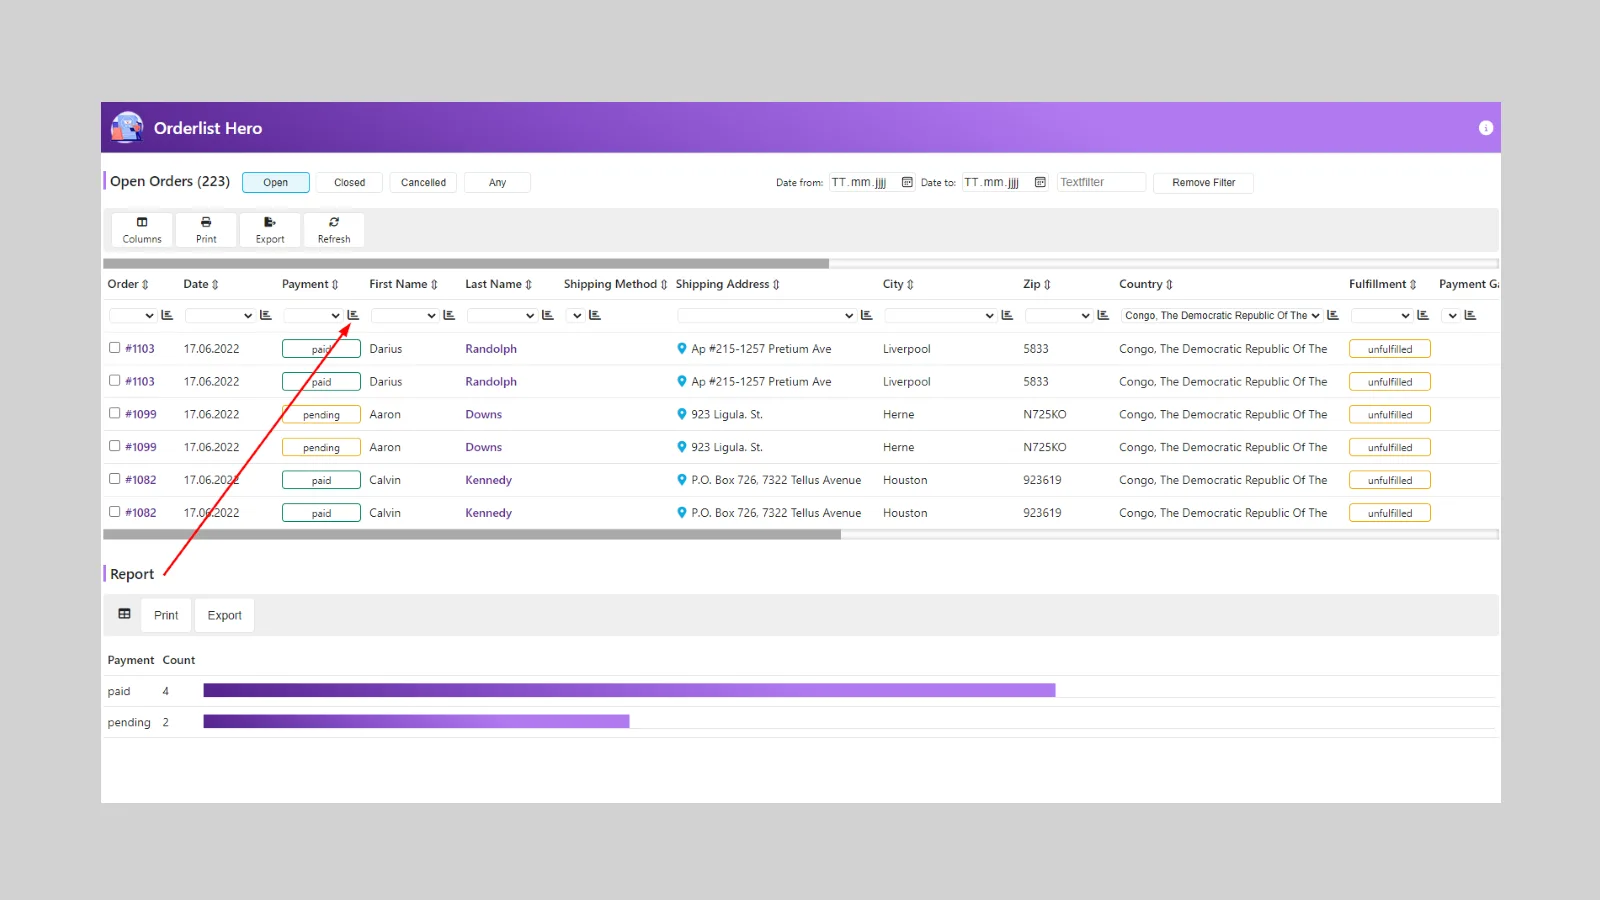Show Closed orders

pyautogui.click(x=350, y=182)
